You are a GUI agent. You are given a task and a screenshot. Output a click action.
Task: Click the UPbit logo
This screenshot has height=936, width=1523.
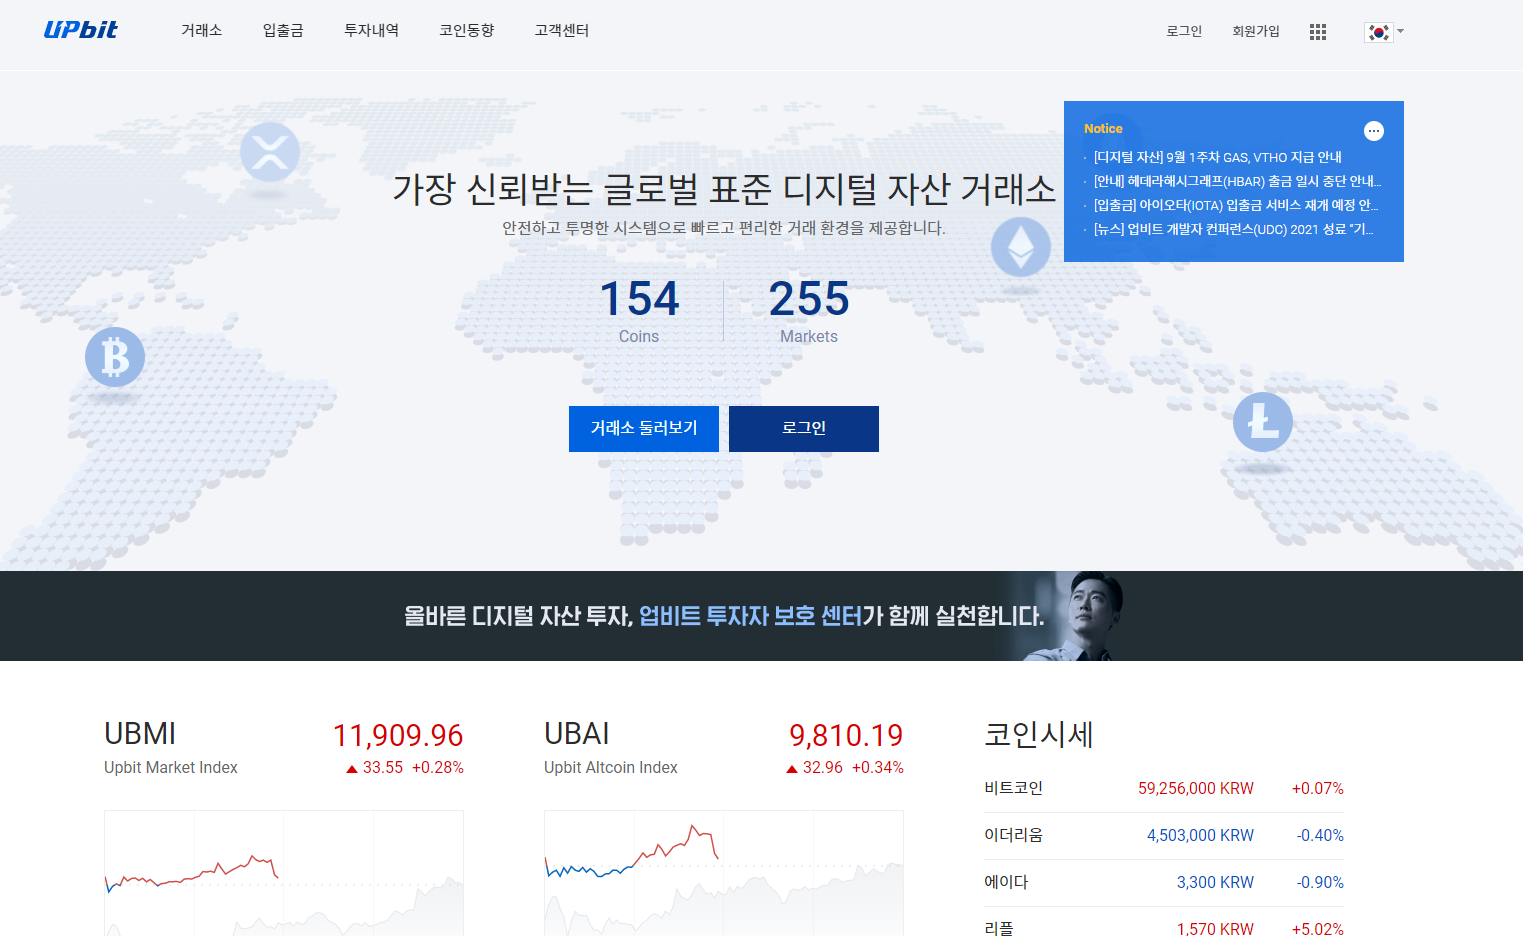(x=81, y=30)
